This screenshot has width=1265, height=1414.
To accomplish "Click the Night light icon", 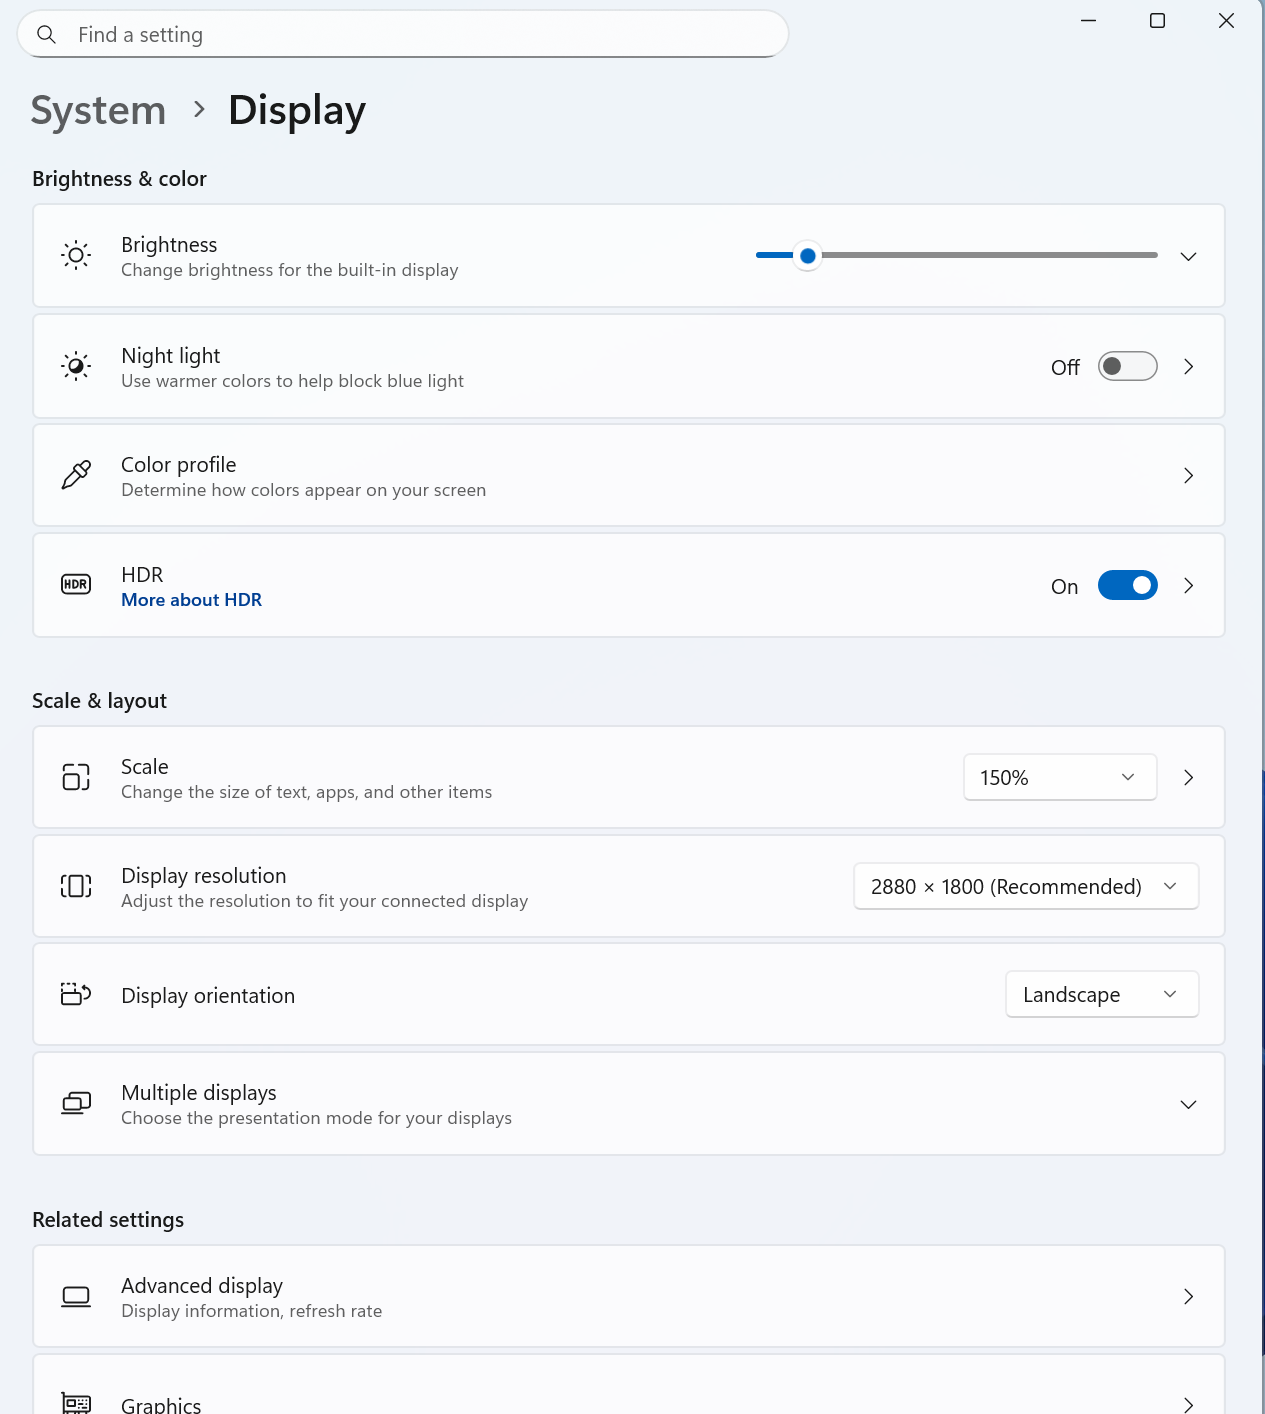I will click(x=75, y=366).
